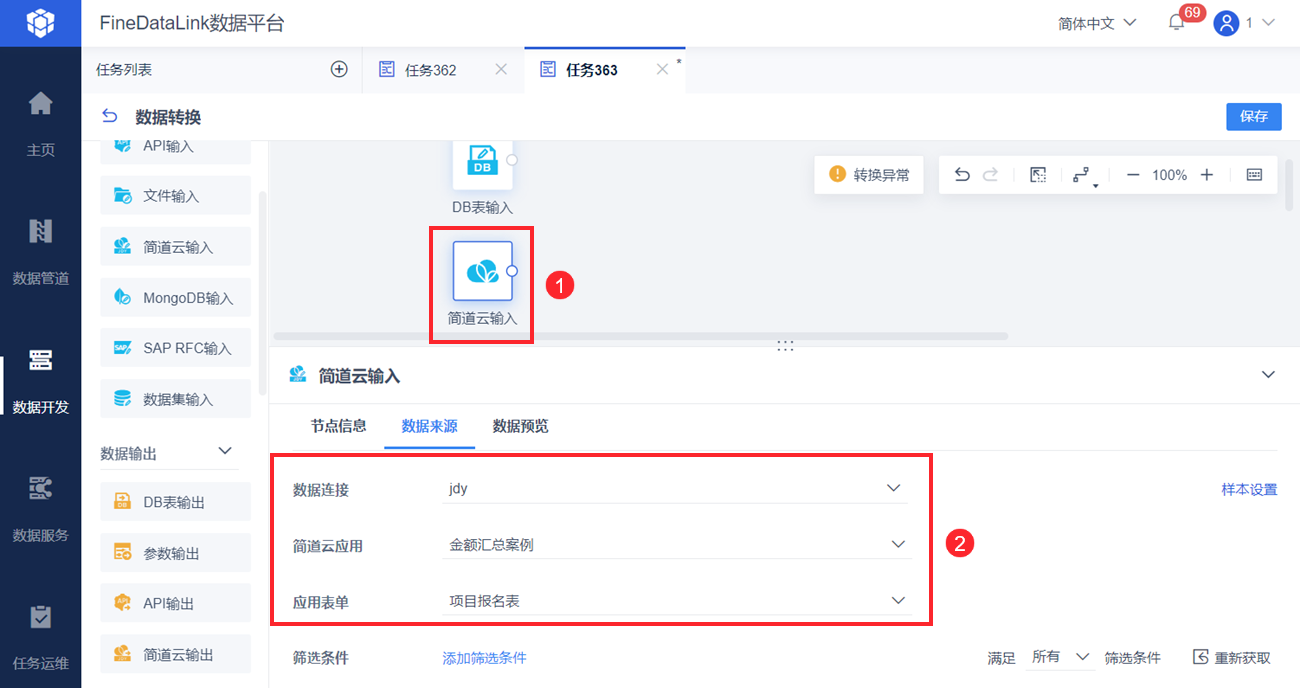Select the 数据集输入 operator
Screen dimensions: 1300x688
[x=175, y=399]
